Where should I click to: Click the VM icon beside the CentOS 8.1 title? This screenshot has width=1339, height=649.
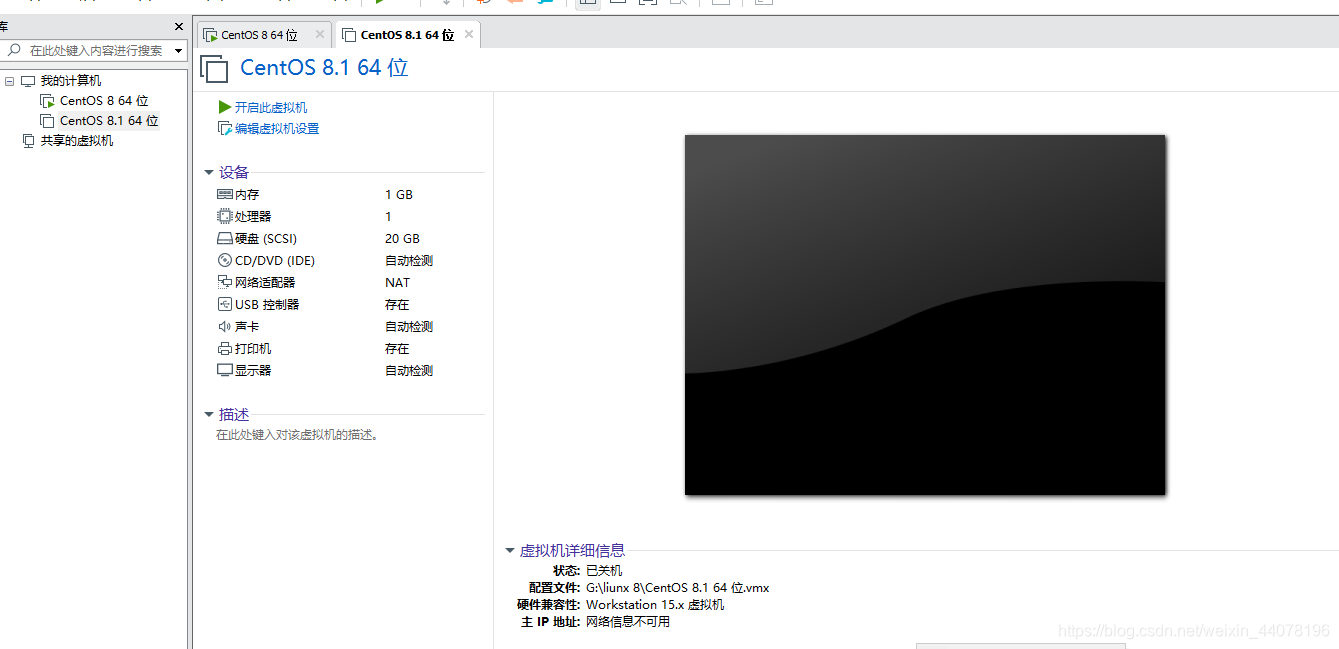tap(214, 68)
